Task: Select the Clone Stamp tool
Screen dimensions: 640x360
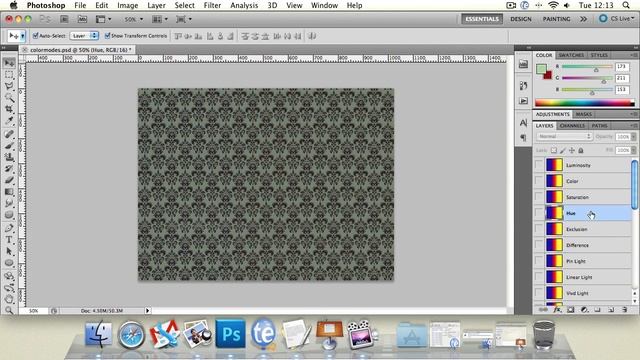Action: click(9, 157)
